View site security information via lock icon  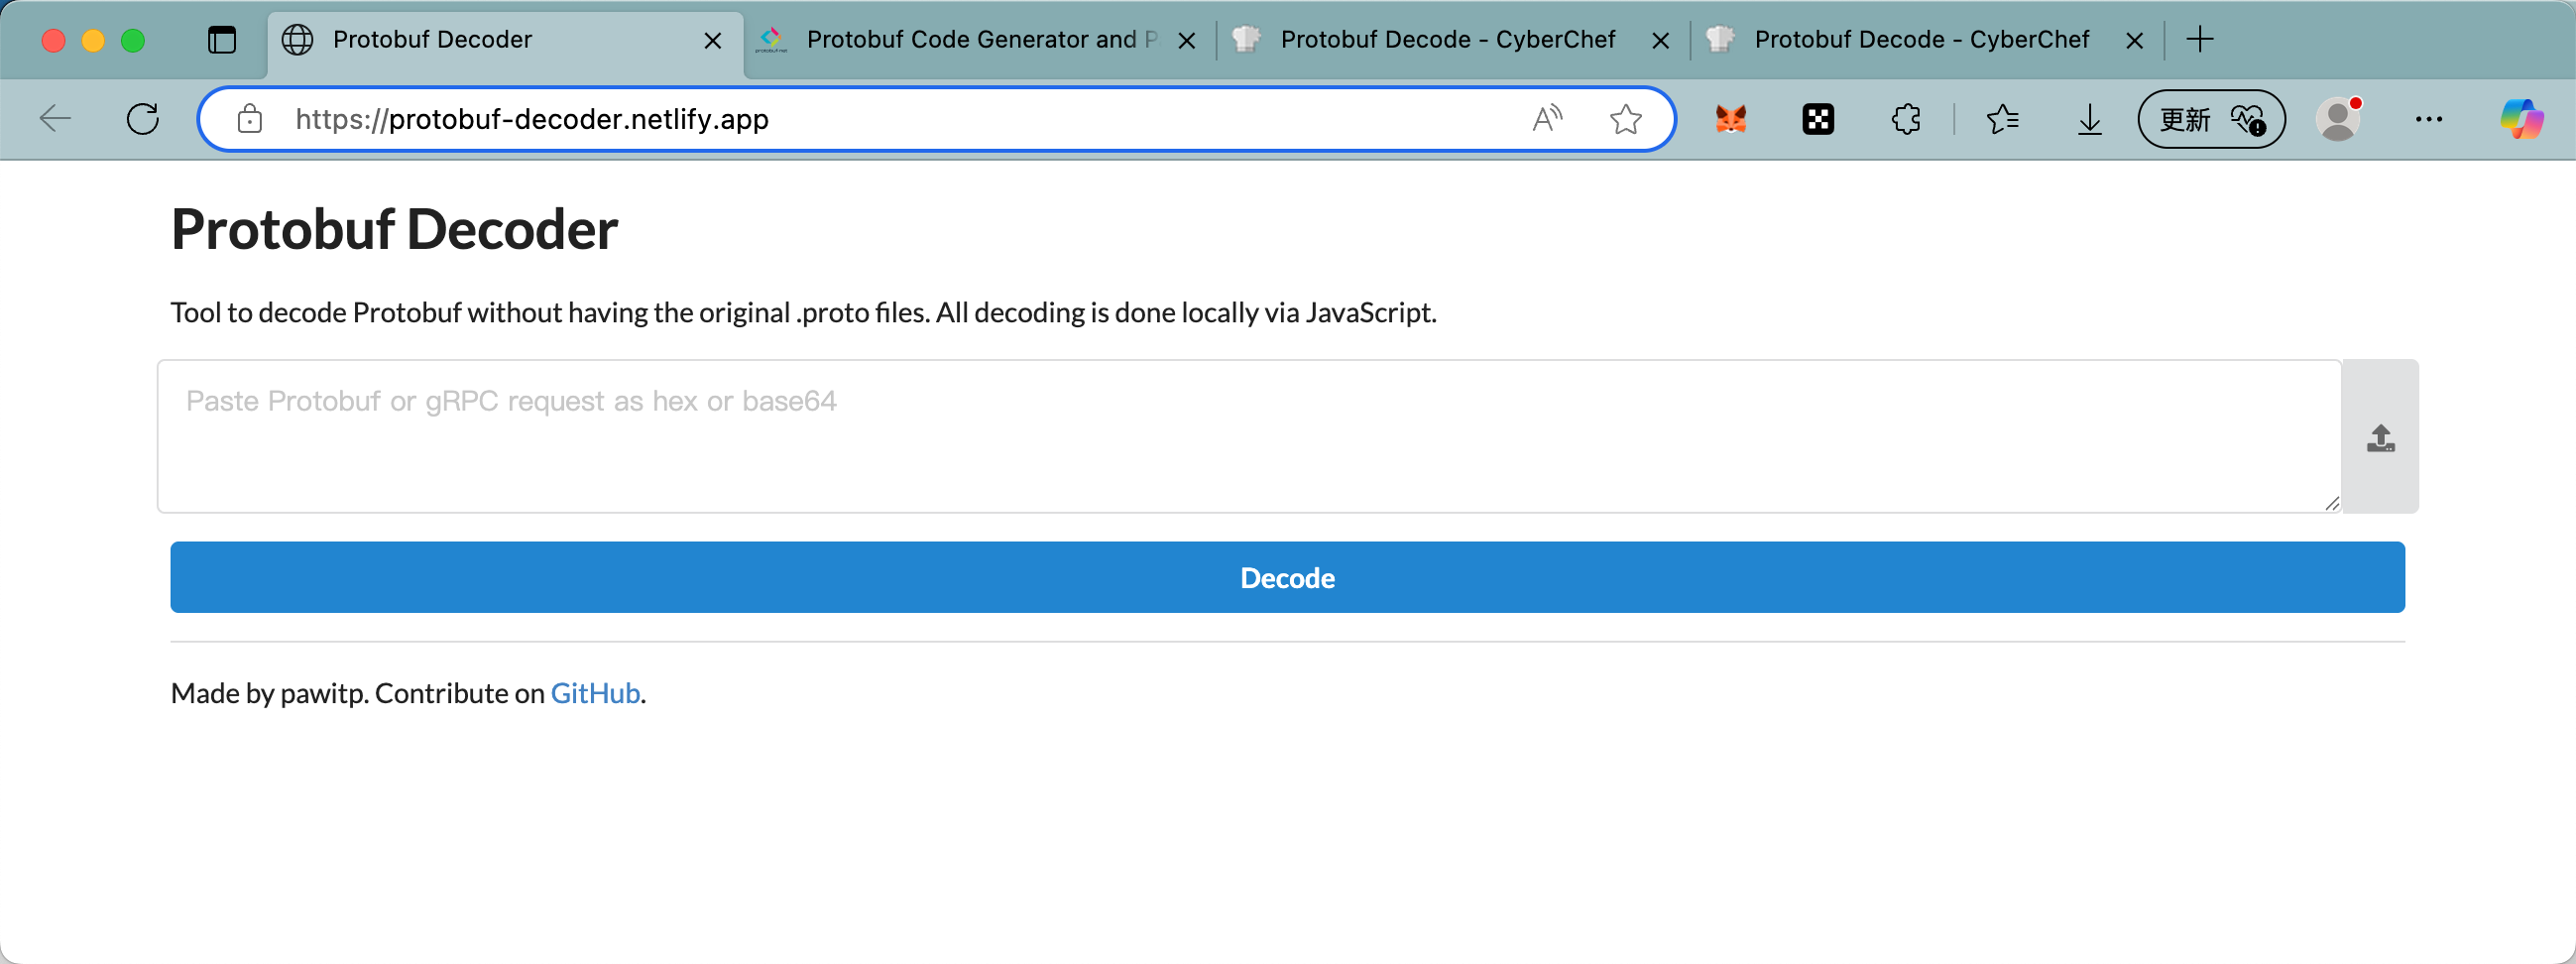(249, 118)
